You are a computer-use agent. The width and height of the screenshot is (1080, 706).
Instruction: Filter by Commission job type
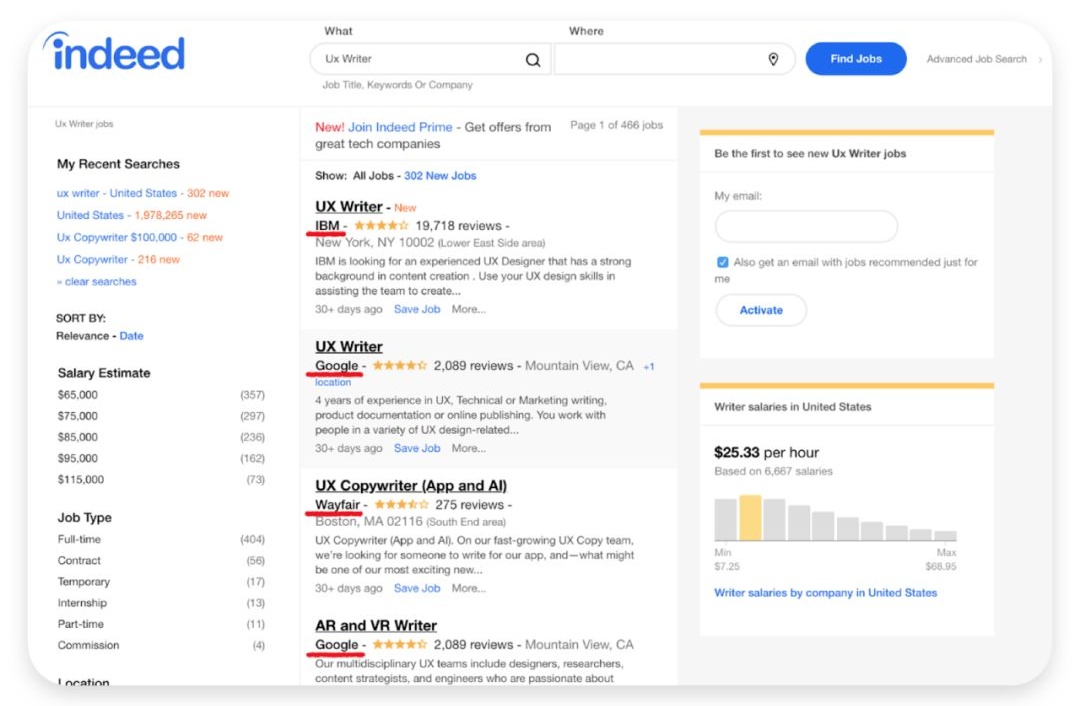click(x=88, y=645)
